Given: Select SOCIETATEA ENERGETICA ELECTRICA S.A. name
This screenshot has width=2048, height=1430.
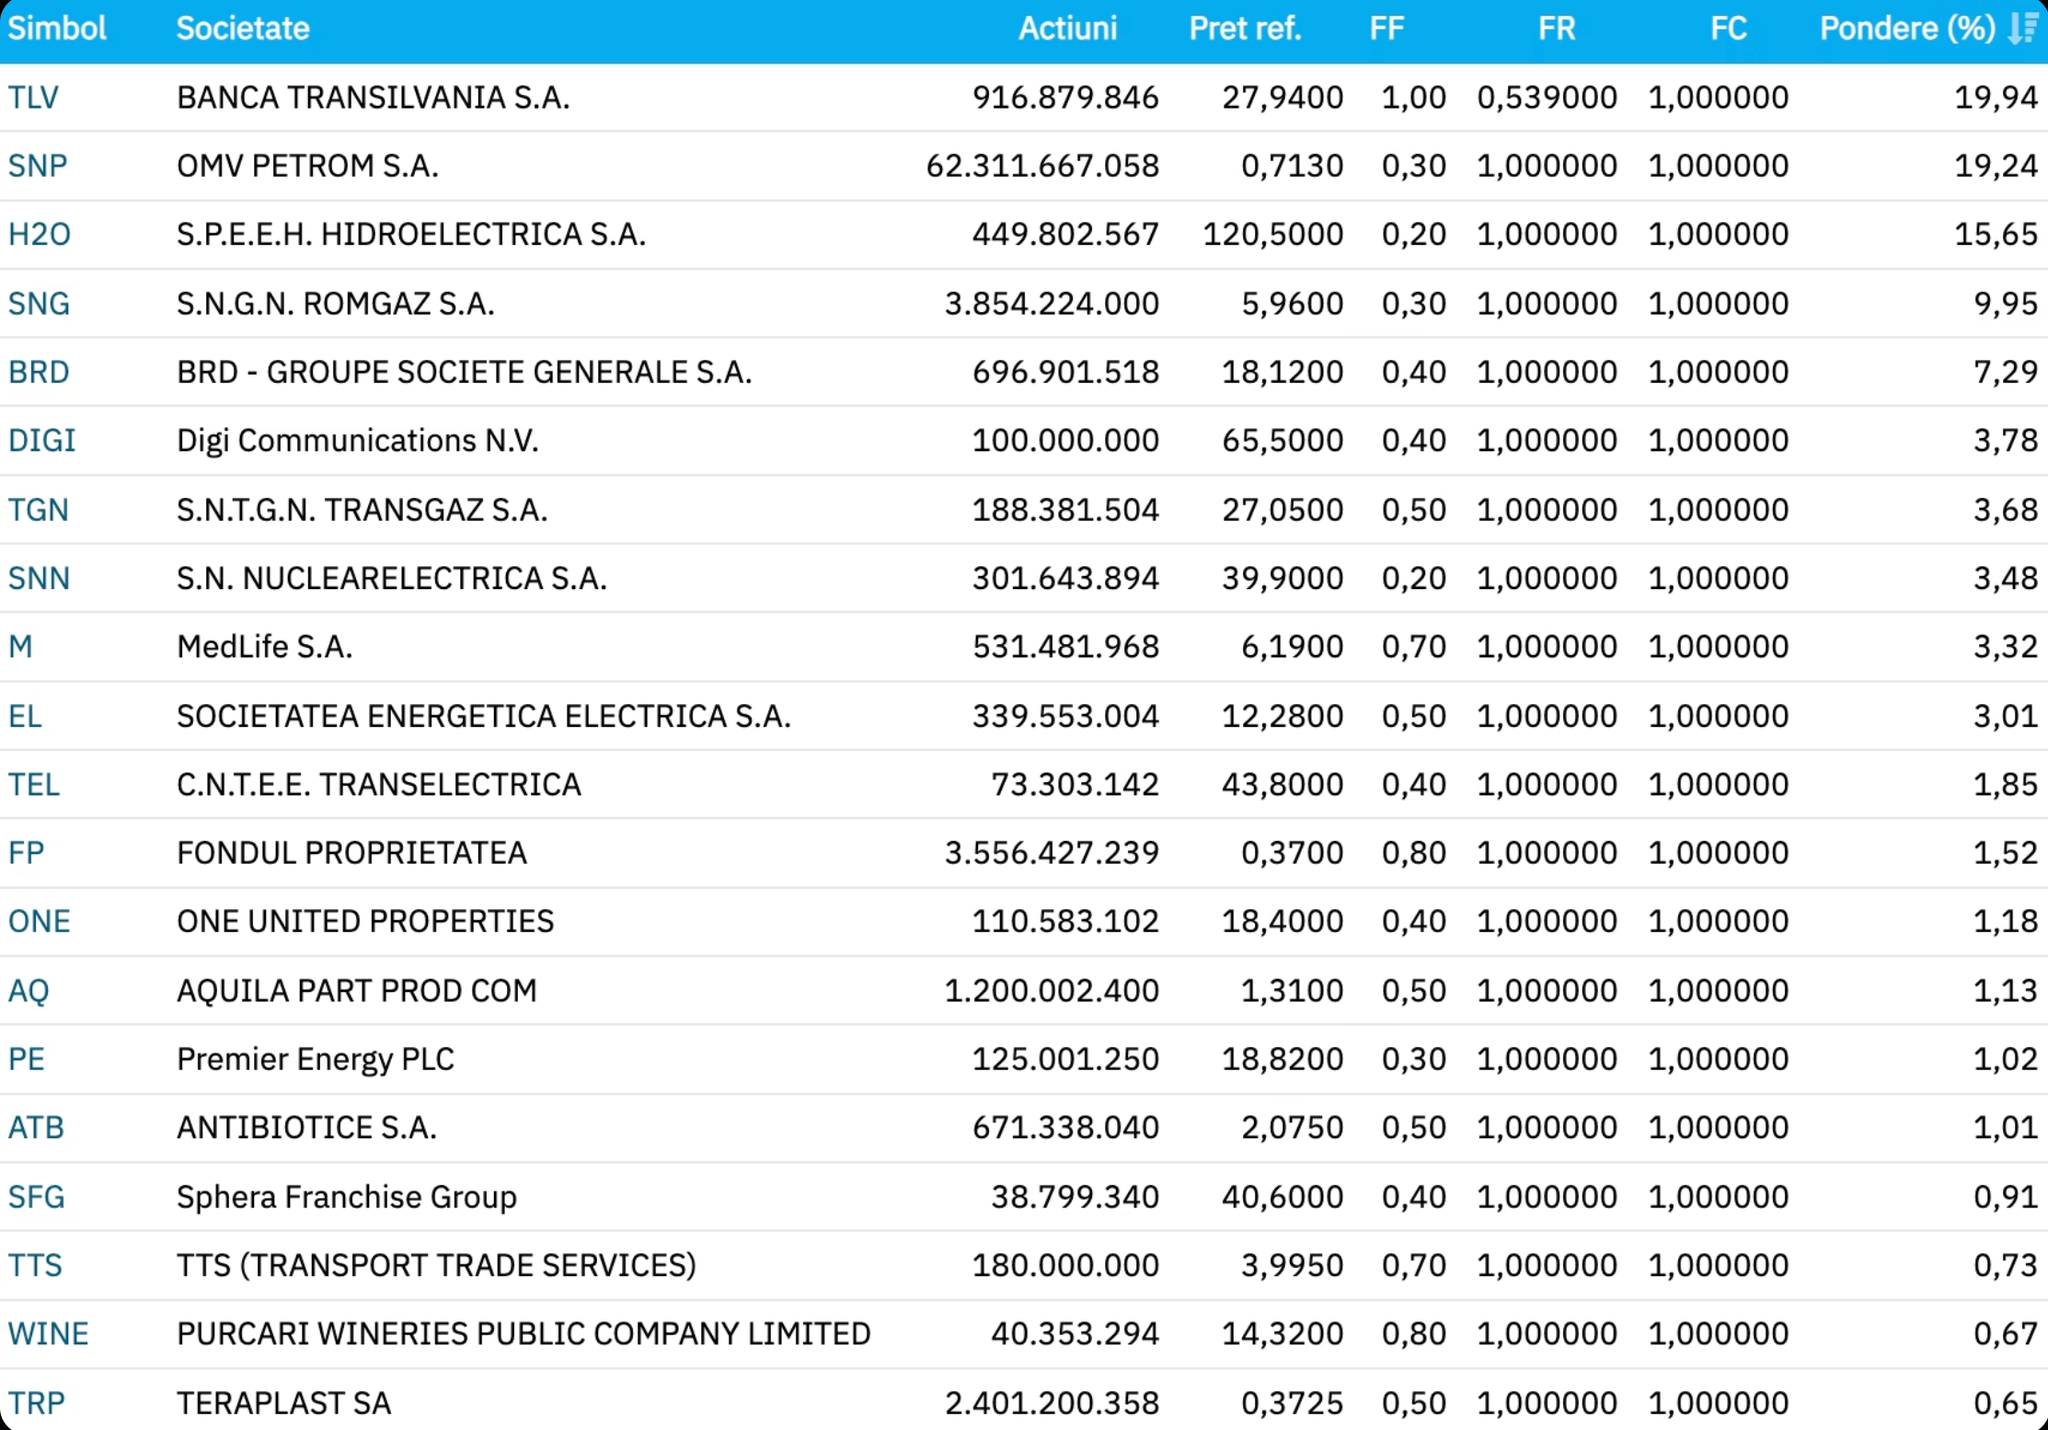Looking at the screenshot, I should [484, 717].
